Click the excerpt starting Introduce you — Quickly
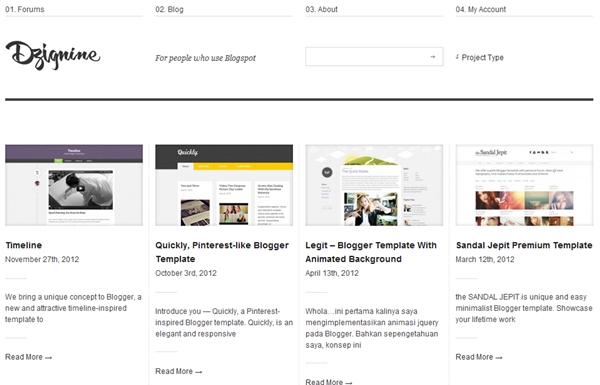Viewport: 600px width, 385px height. click(x=224, y=323)
